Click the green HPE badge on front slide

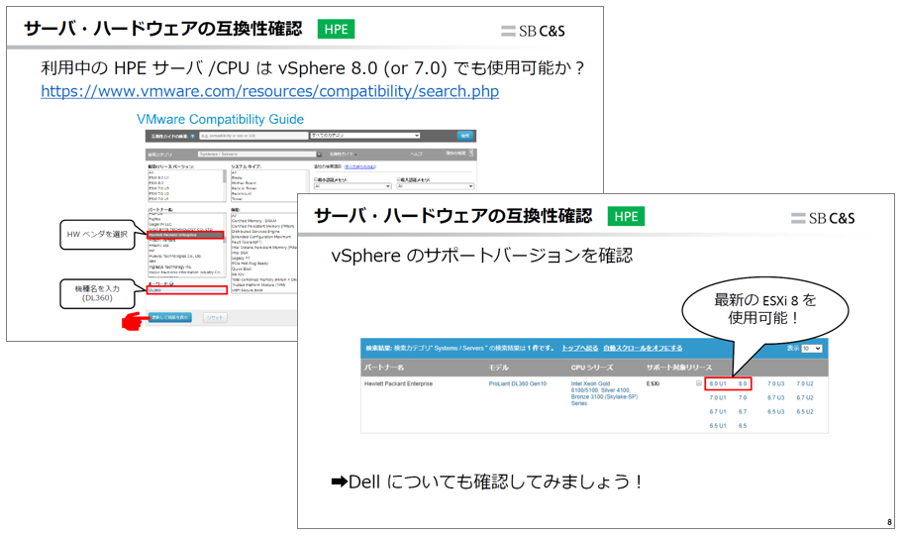click(x=626, y=217)
